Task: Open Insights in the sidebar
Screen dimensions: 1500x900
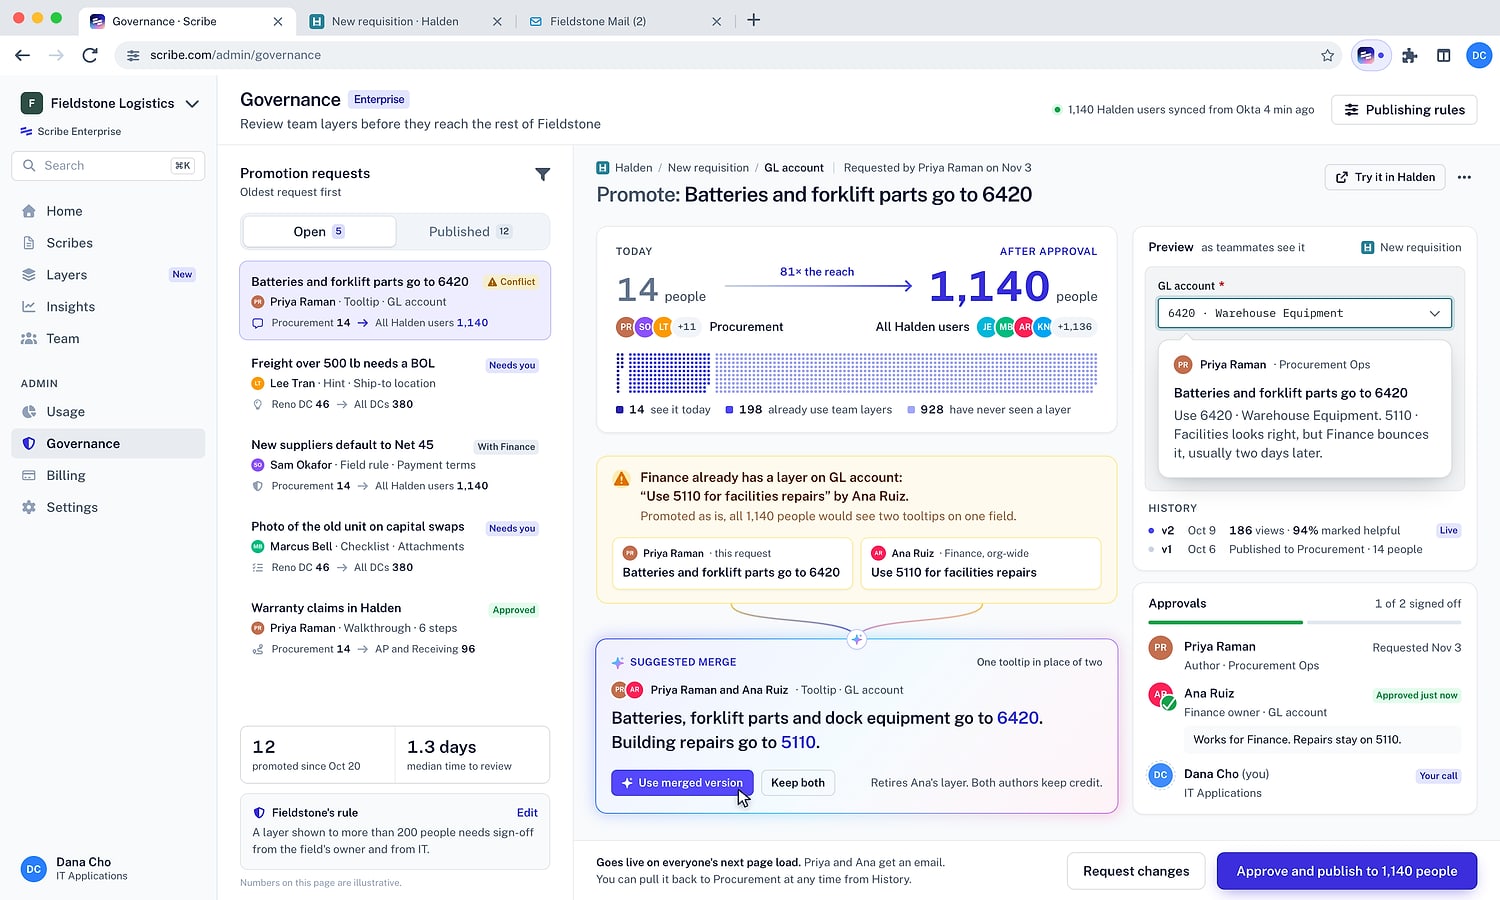Action: tap(108, 307)
